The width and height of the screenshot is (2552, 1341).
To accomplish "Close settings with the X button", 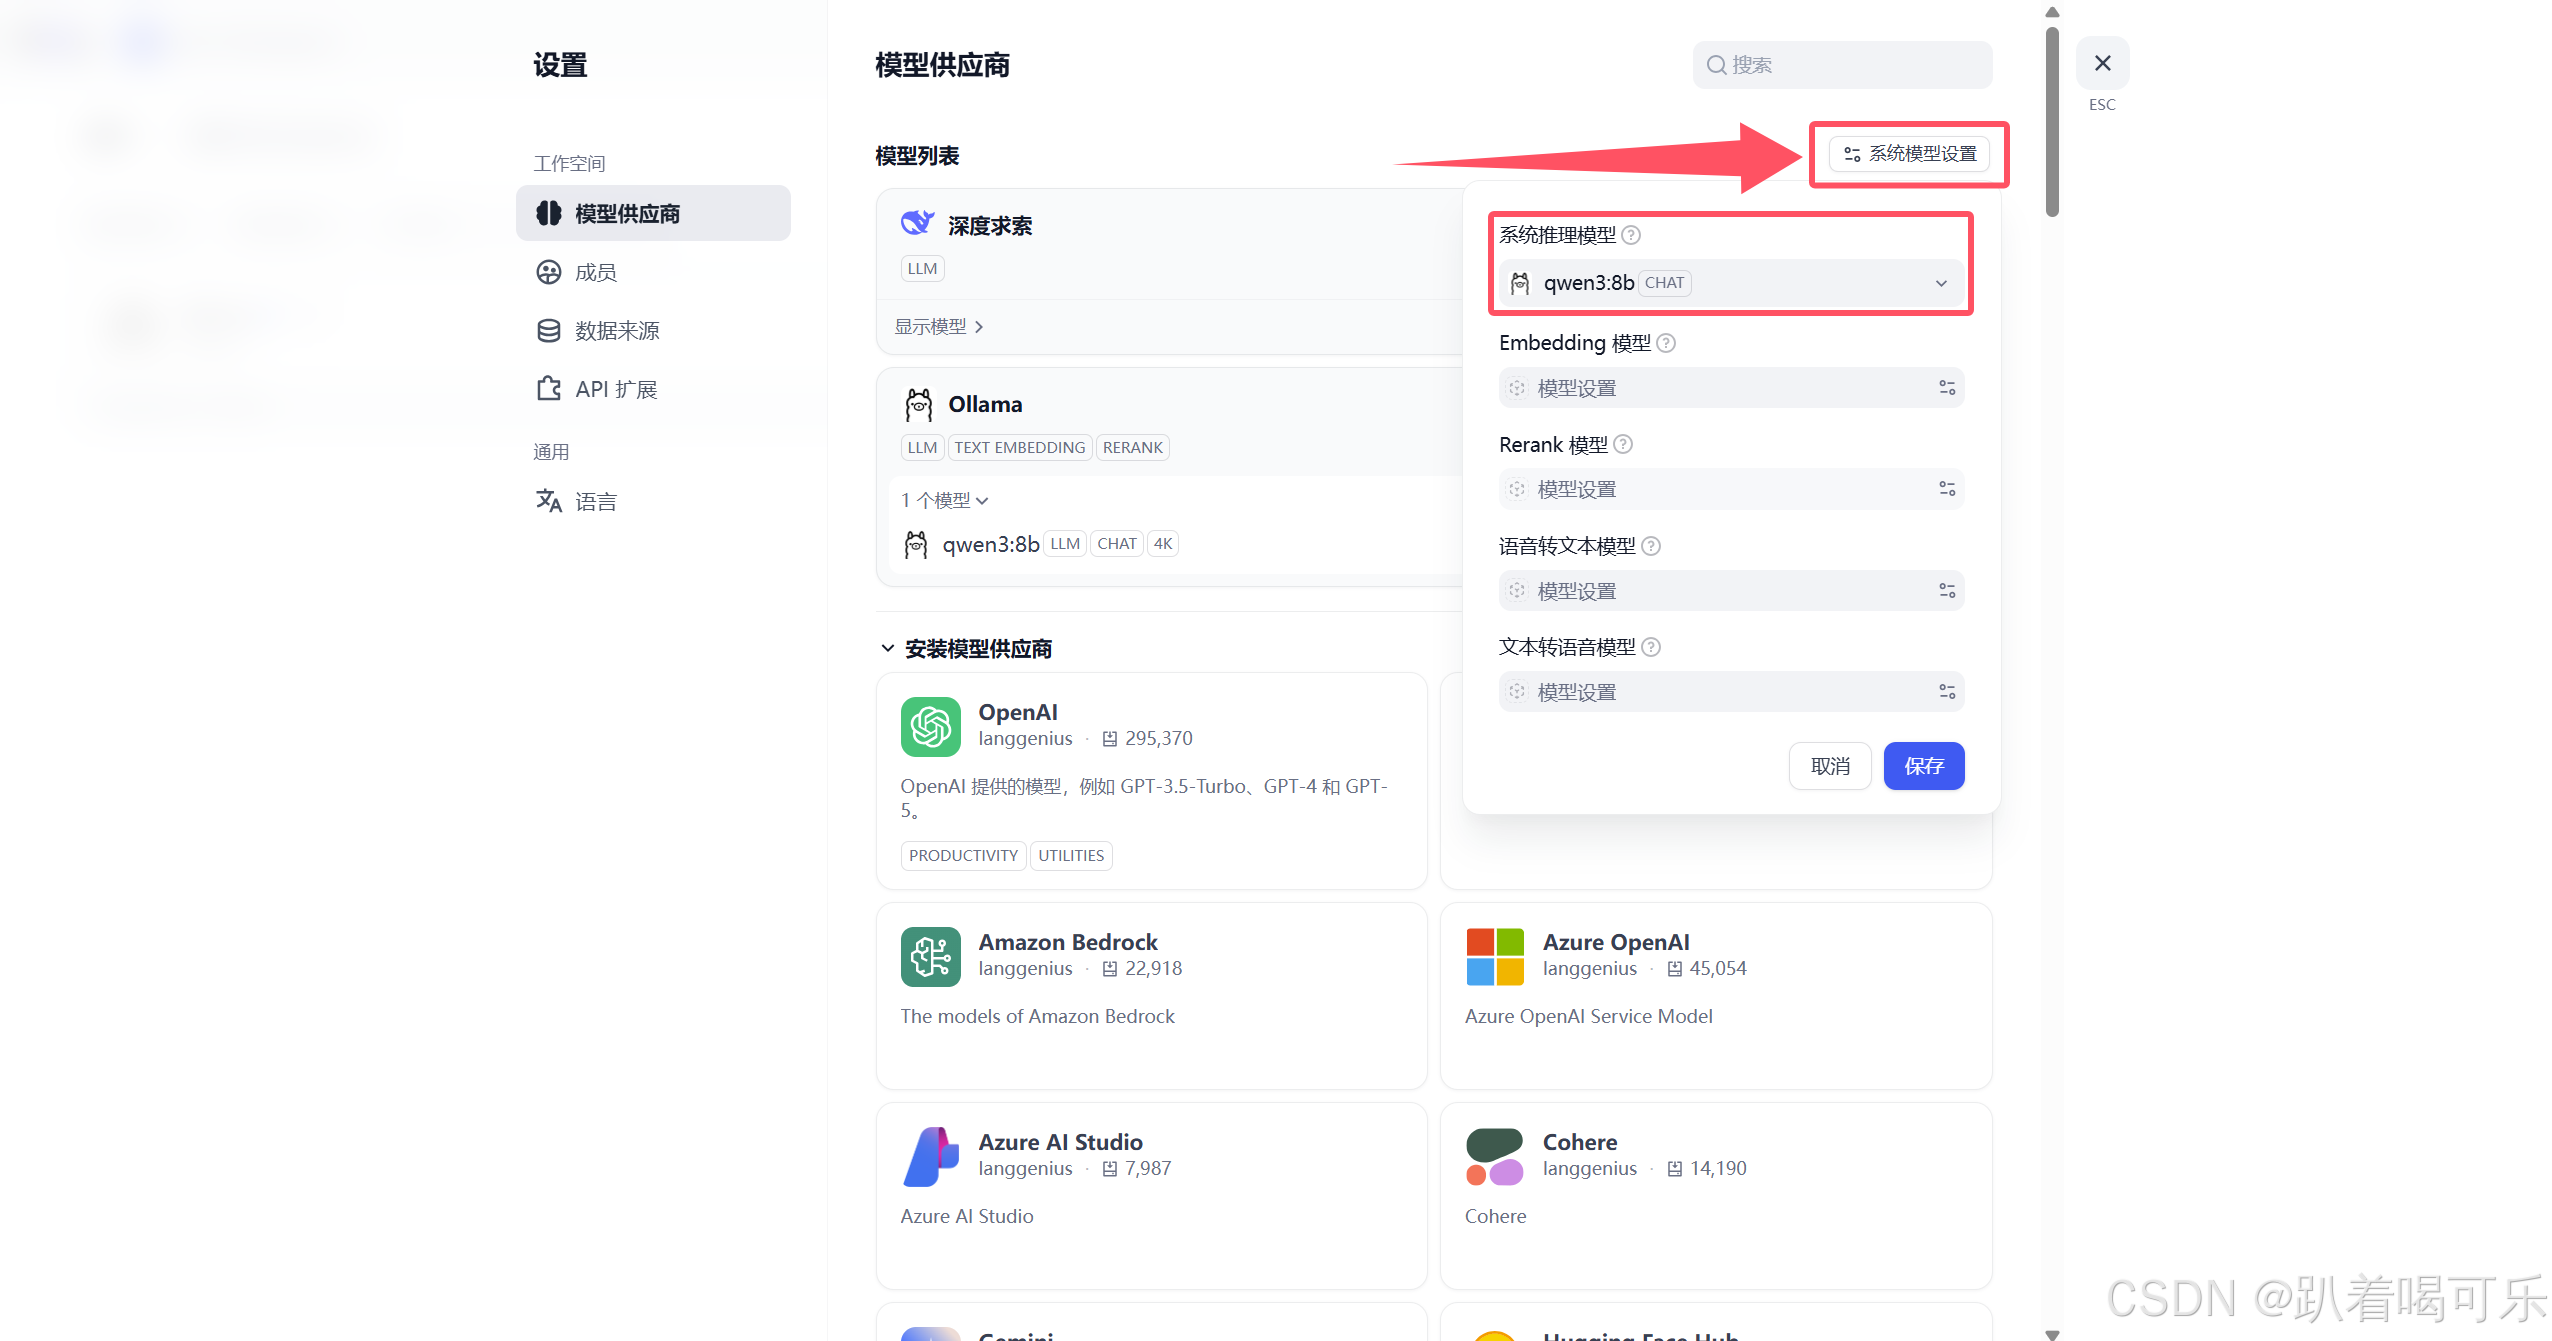I will click(x=2102, y=63).
